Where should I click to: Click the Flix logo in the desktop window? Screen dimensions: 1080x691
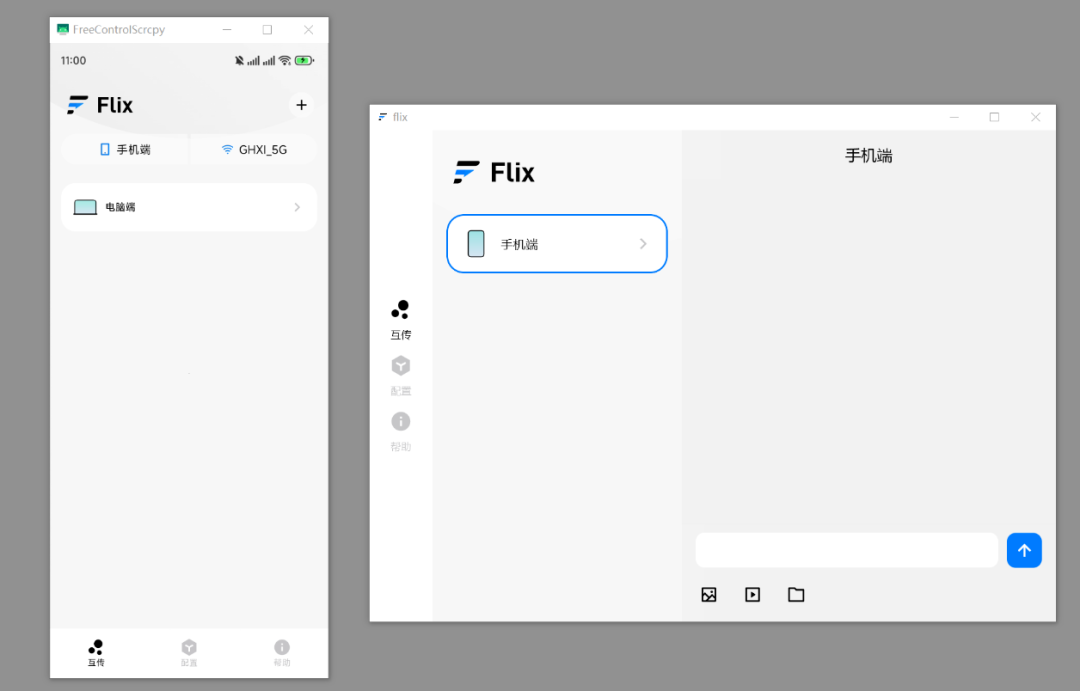tap(494, 172)
